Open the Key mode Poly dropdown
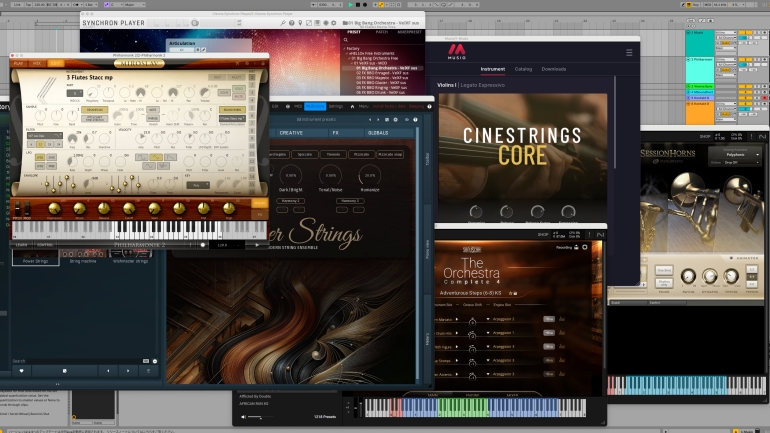This screenshot has width=770, height=433. (x=197, y=185)
